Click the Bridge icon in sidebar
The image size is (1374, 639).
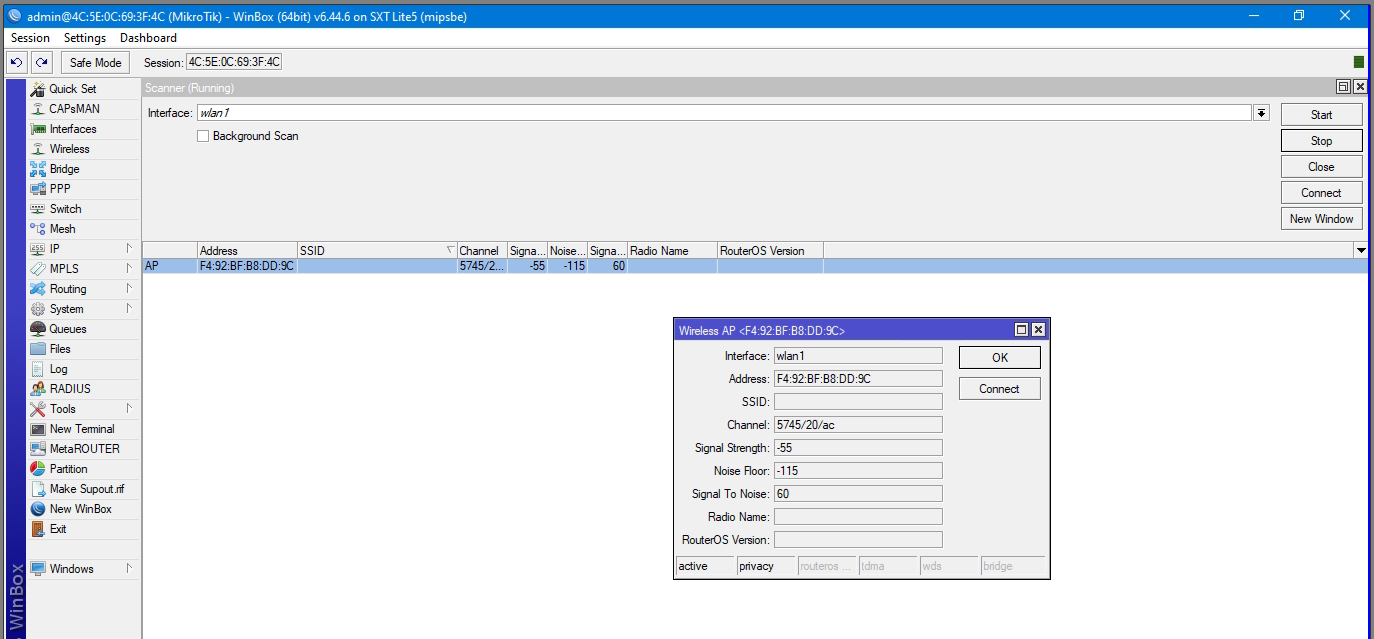[x=38, y=169]
